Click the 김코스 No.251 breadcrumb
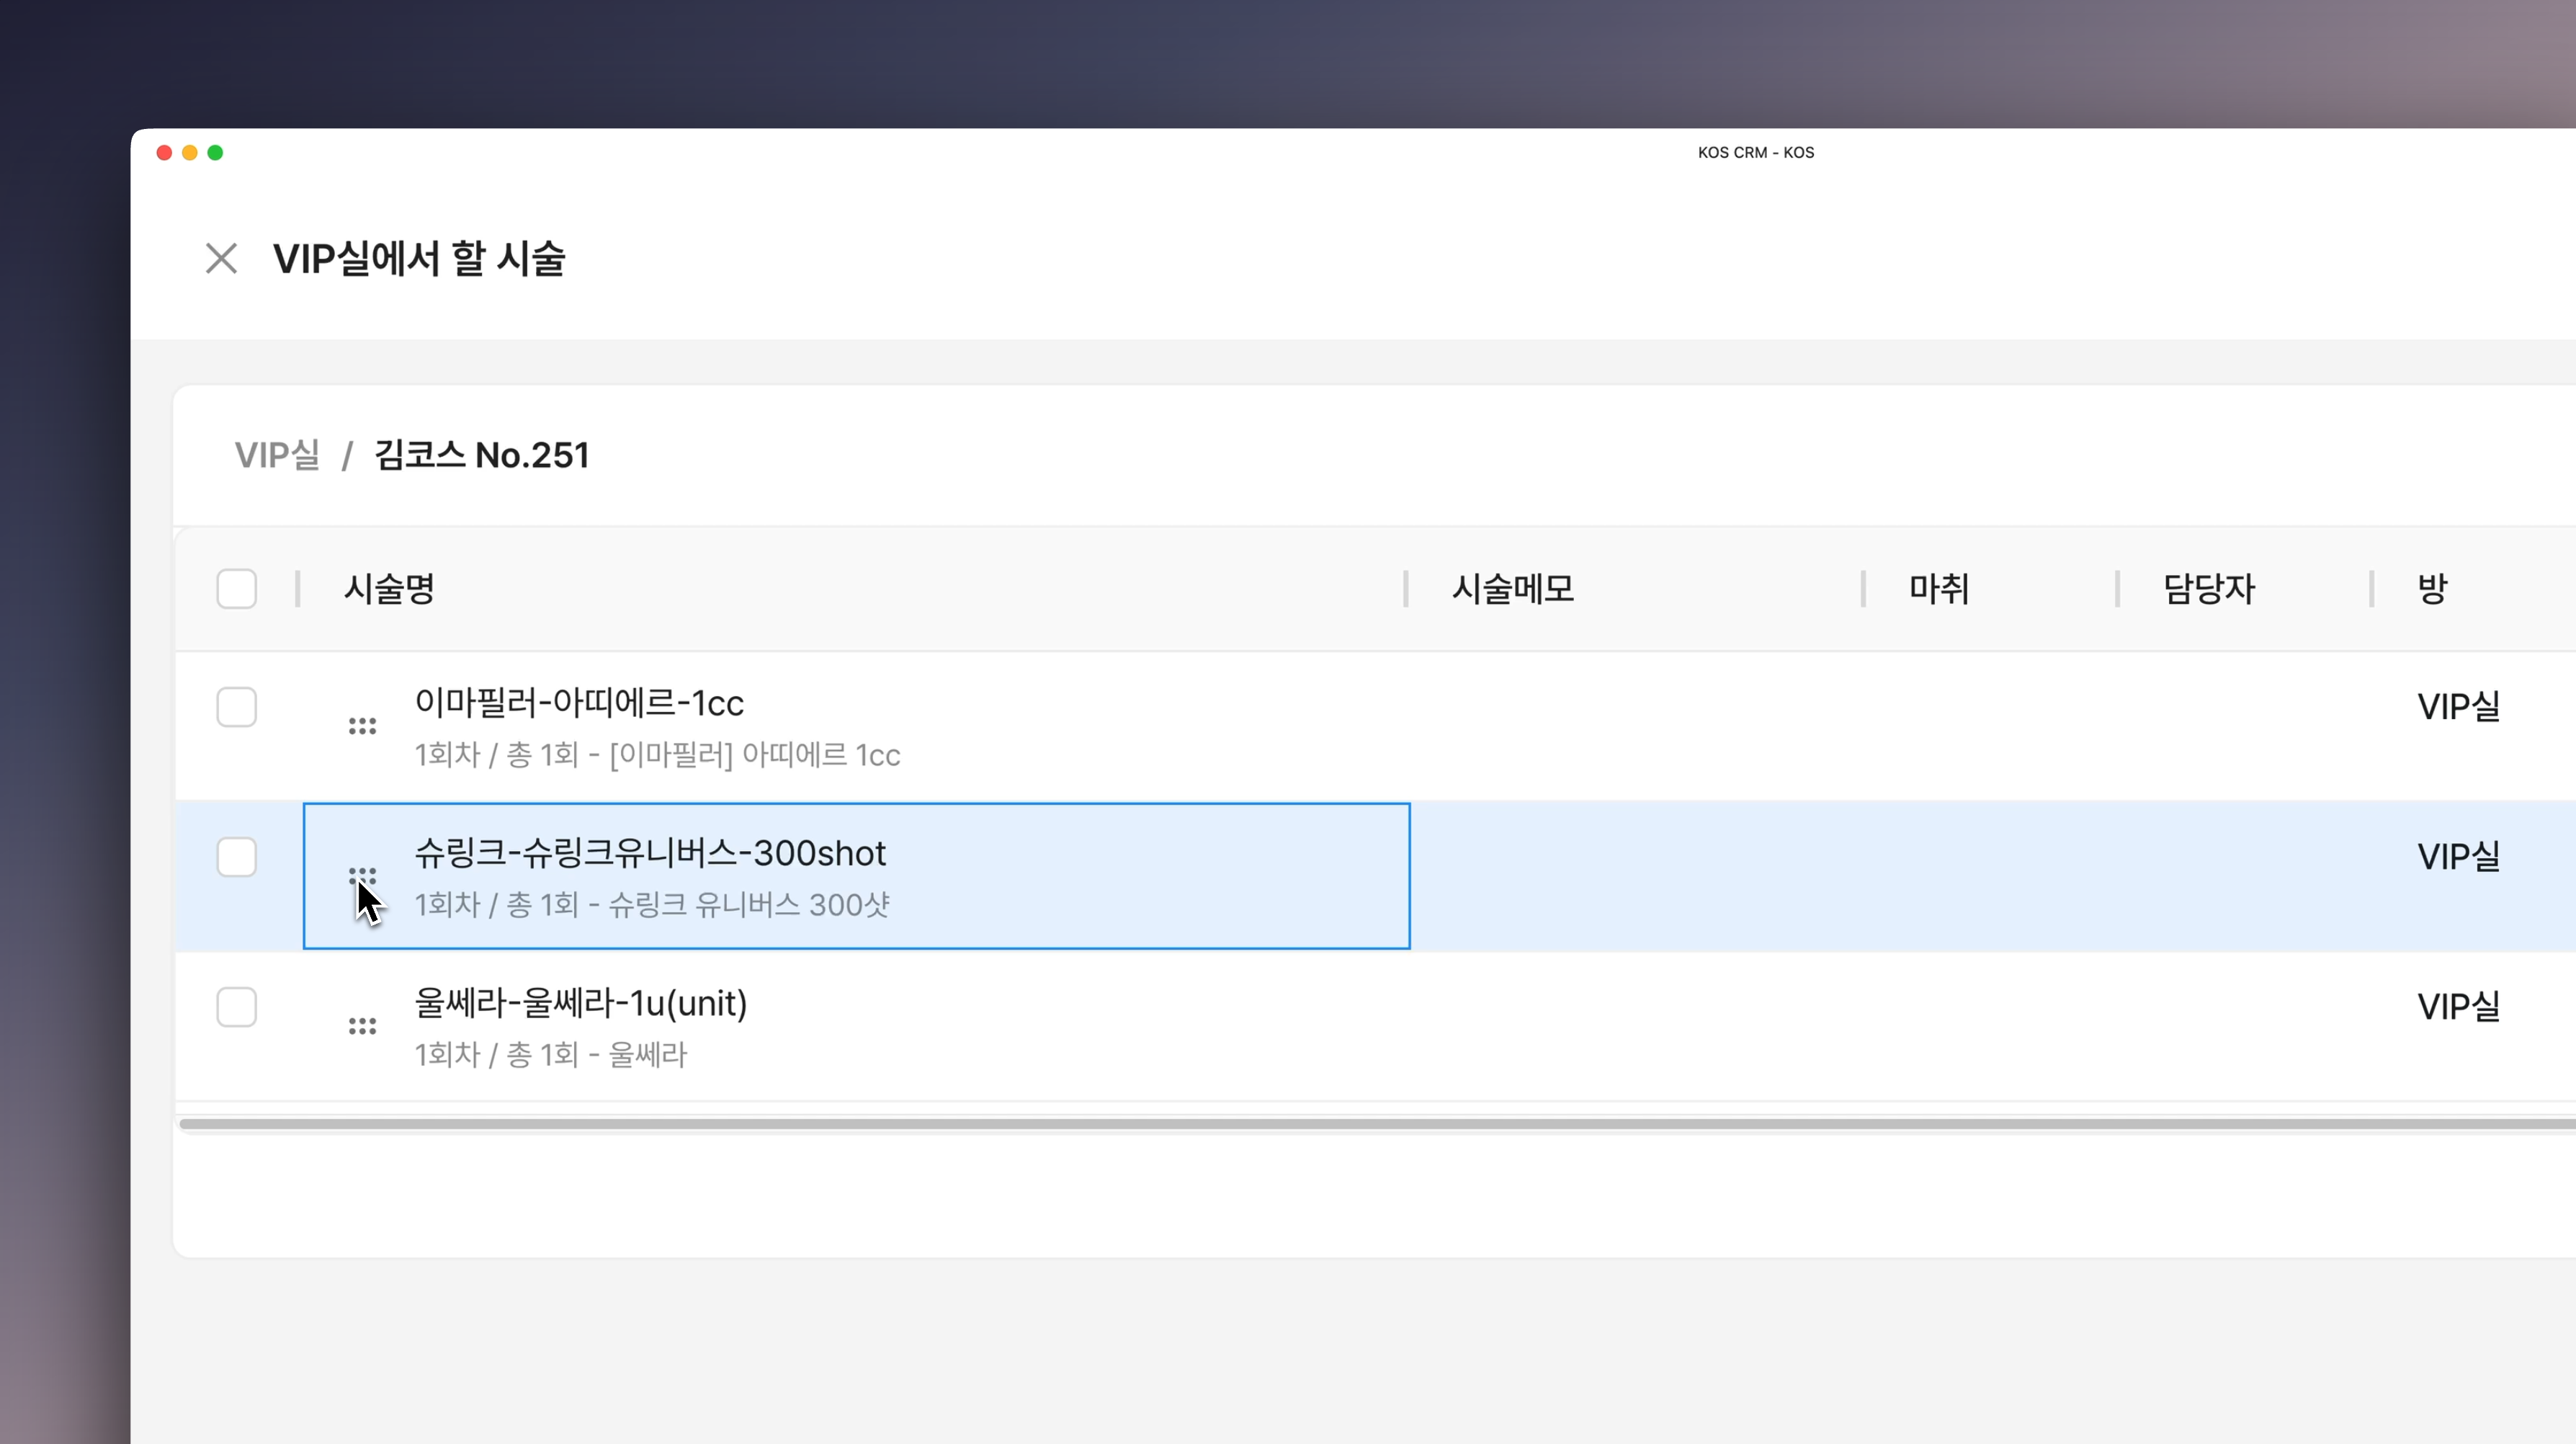This screenshot has width=2576, height=1444. (x=481, y=455)
